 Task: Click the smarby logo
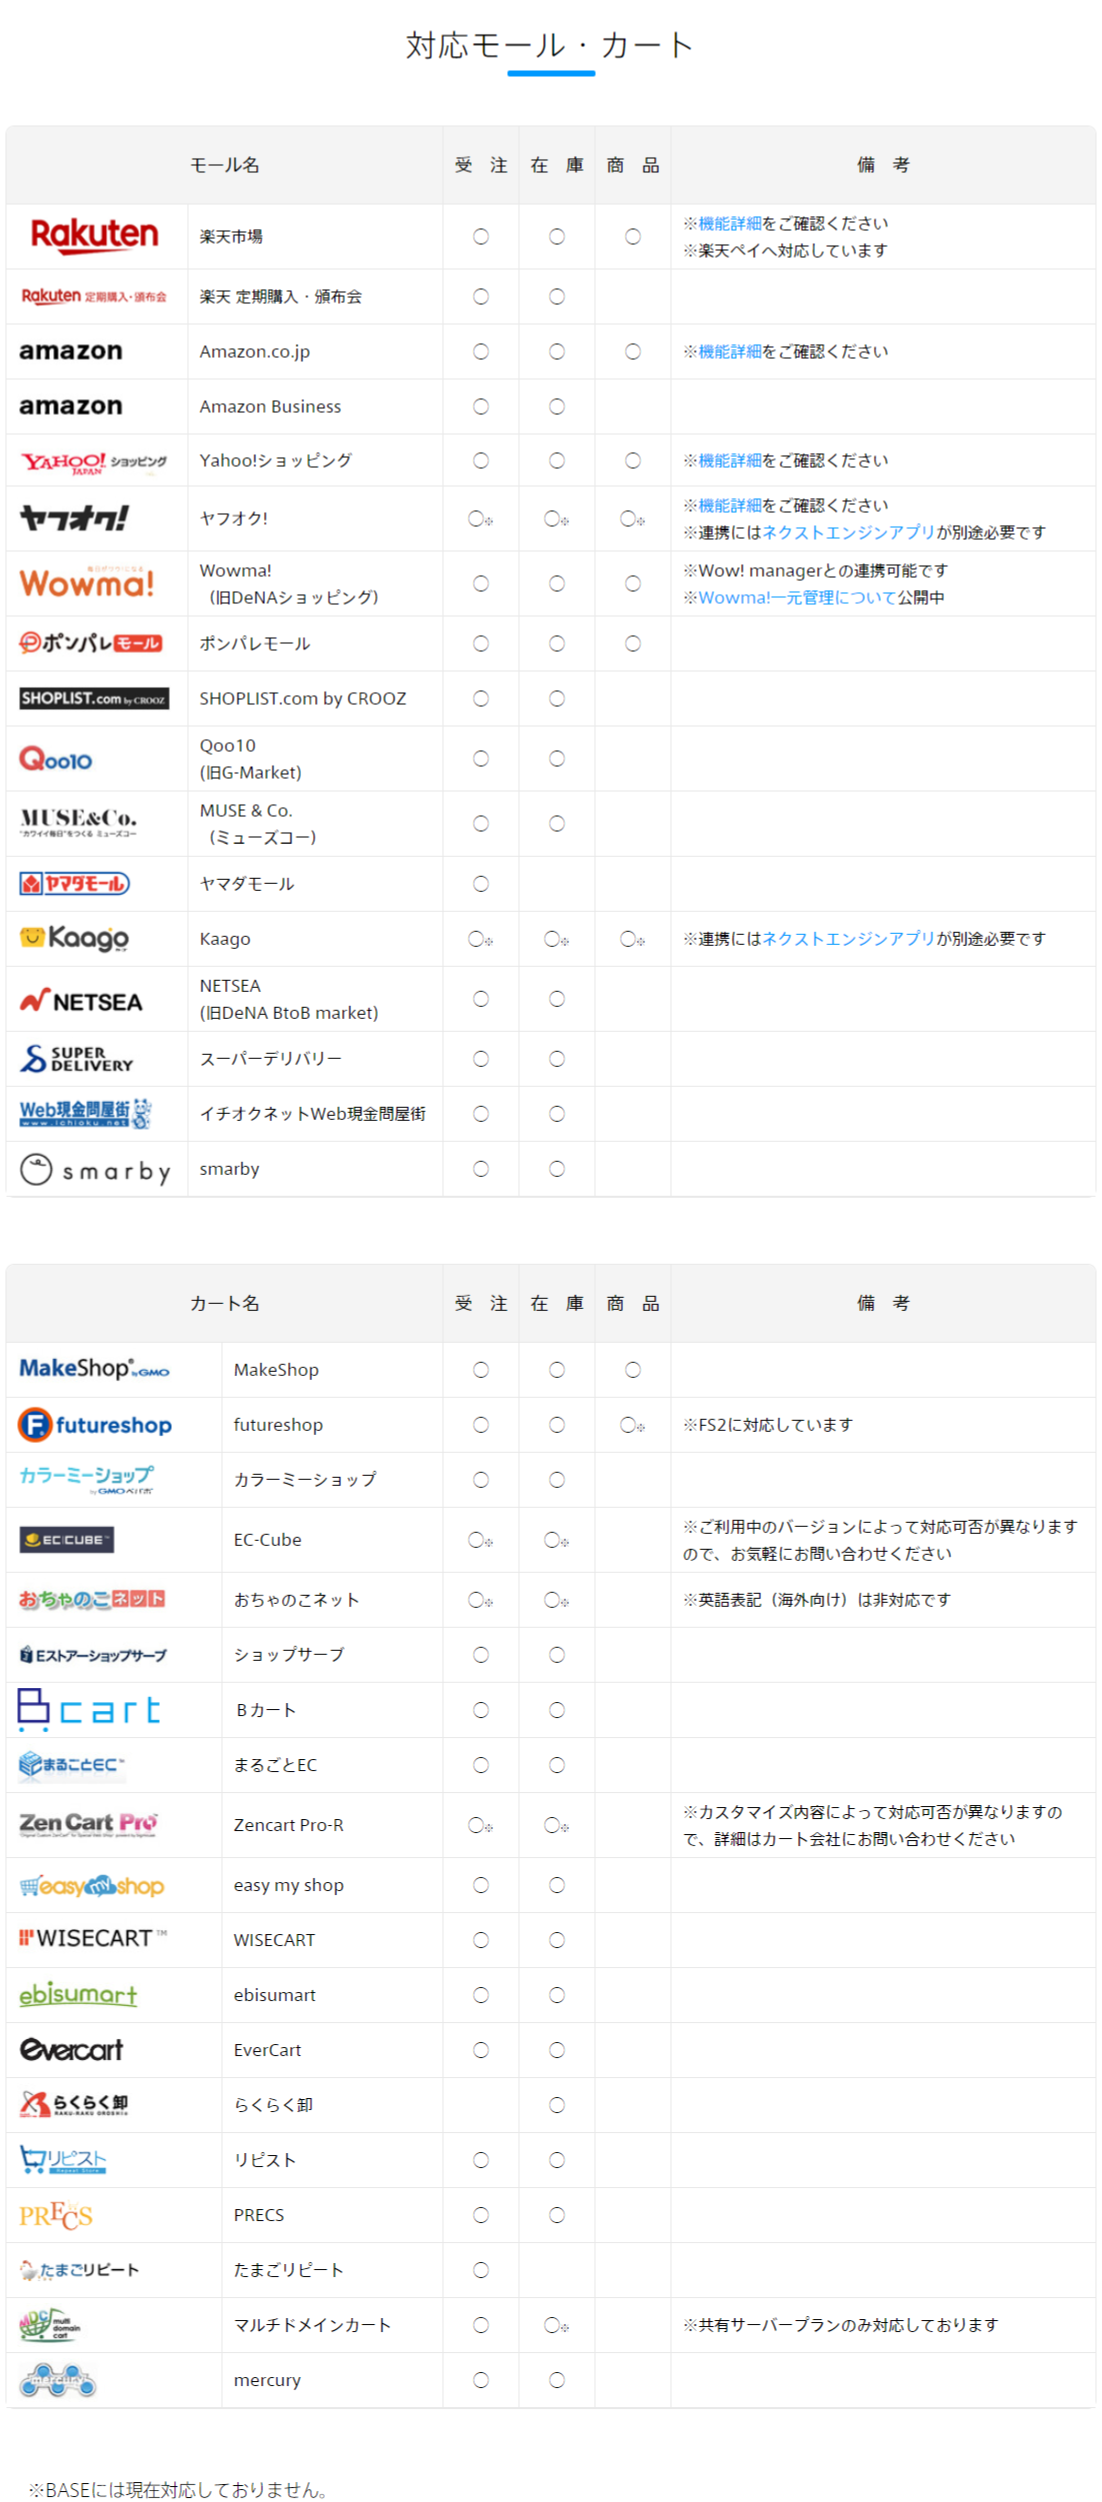click(95, 1169)
